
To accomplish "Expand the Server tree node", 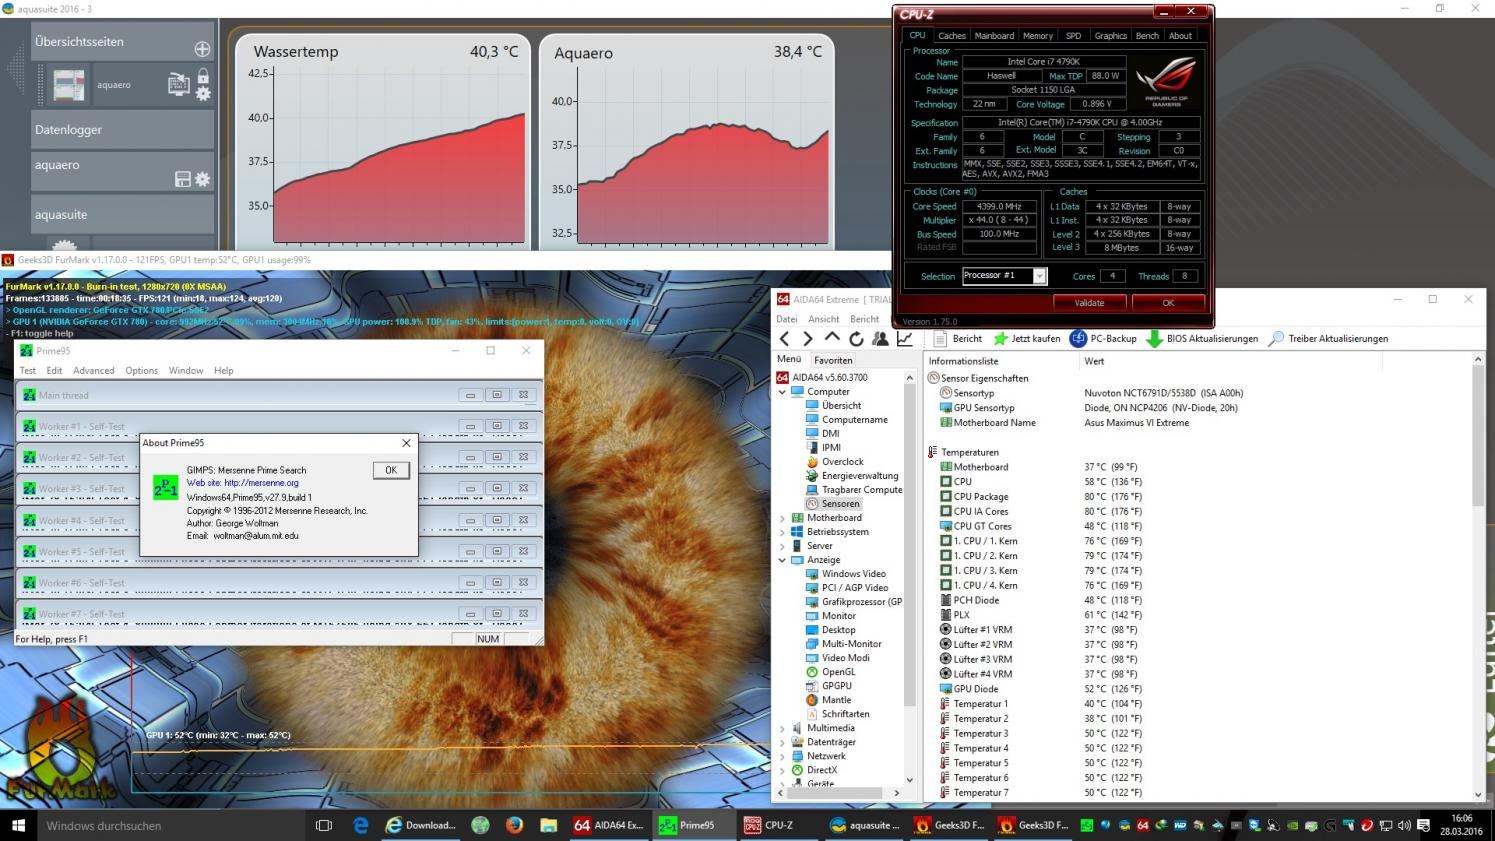I will pyautogui.click(x=783, y=546).
